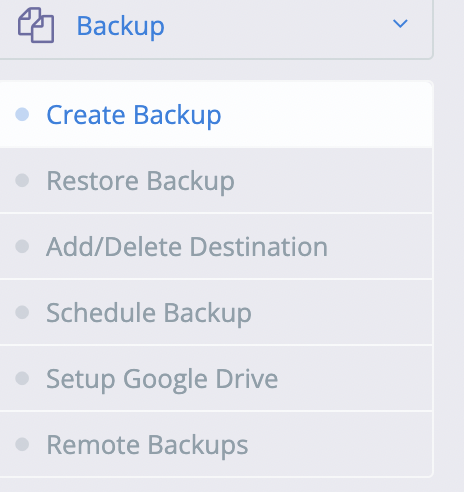The width and height of the screenshot is (464, 492).
Task: Click the Backup stacked-documents icon
Action: (x=36, y=25)
